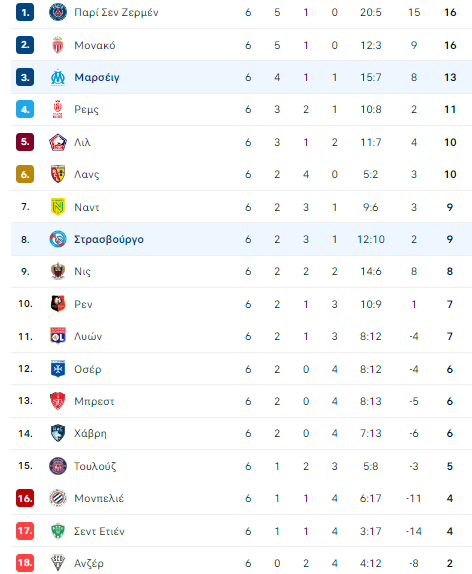The height and width of the screenshot is (574, 472).
Task: Select the maroon rank 5 badge
Action: click(25, 142)
